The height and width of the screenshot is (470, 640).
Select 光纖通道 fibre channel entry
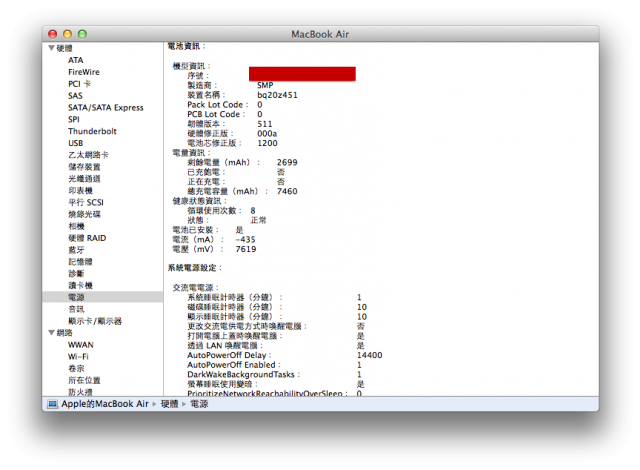click(84, 179)
